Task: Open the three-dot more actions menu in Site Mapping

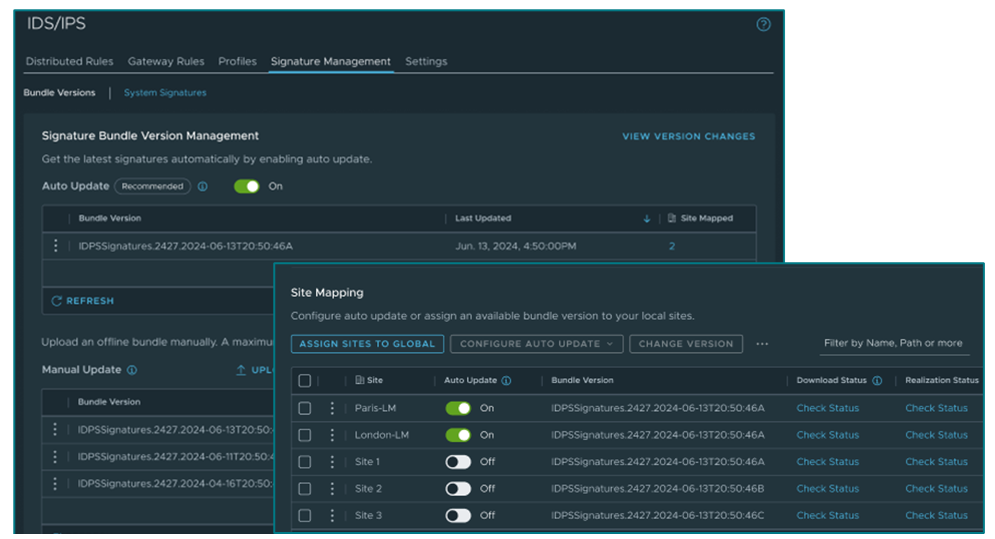Action: [x=762, y=344]
